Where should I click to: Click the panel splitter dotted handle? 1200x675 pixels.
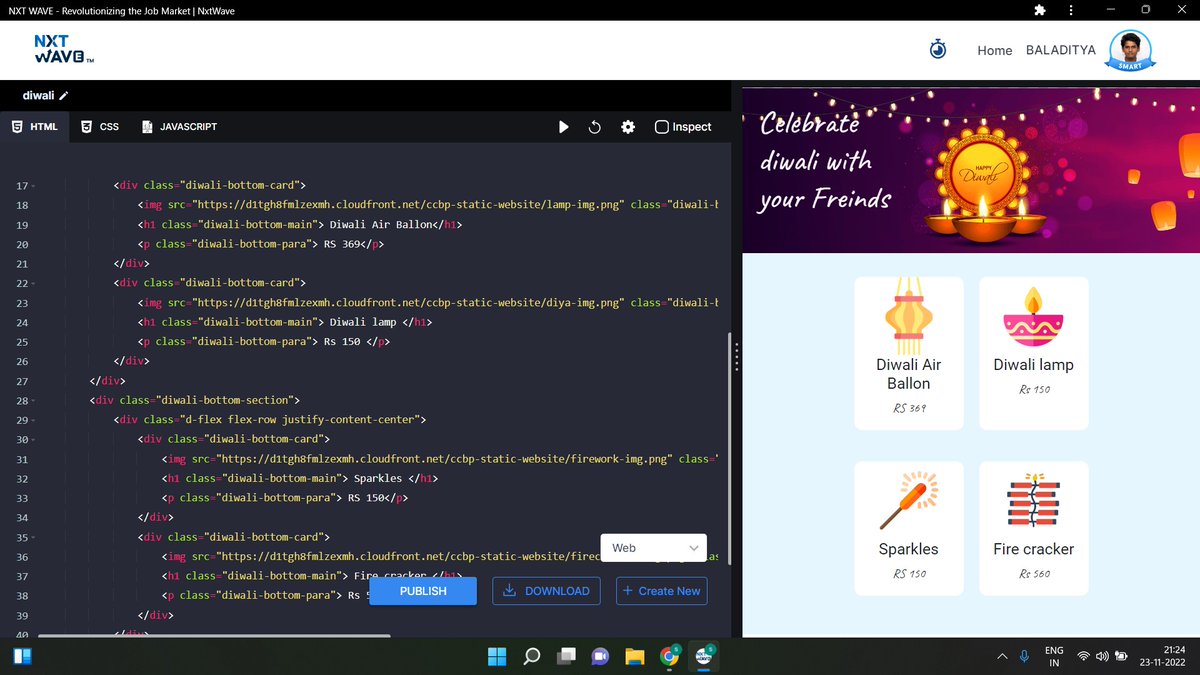click(x=736, y=358)
